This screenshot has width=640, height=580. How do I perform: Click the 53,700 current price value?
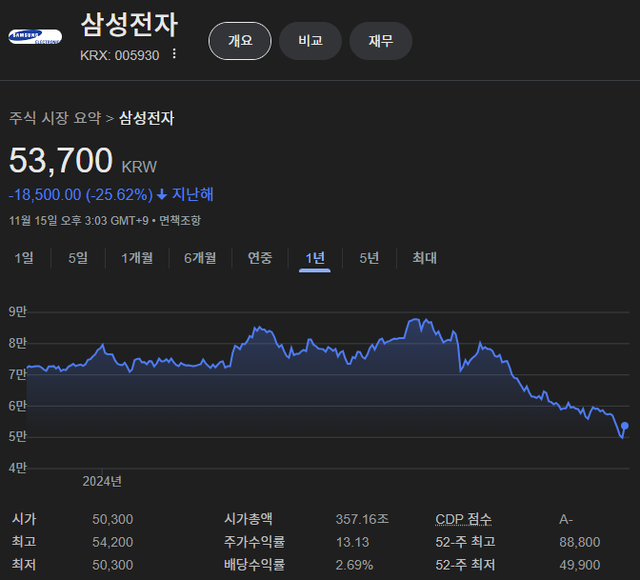[61, 161]
